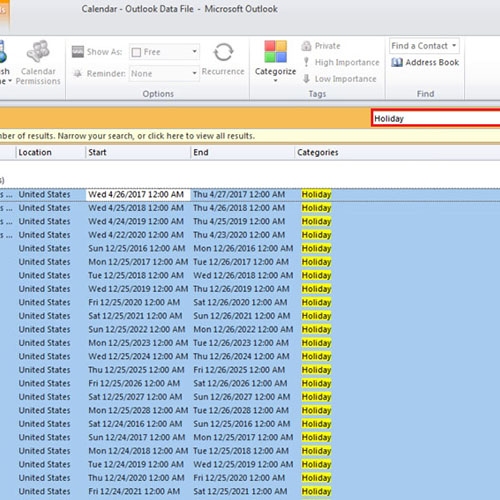The height and width of the screenshot is (500, 500).
Task: Select row starting Wed 4/22/2020
Action: [x=250, y=235]
